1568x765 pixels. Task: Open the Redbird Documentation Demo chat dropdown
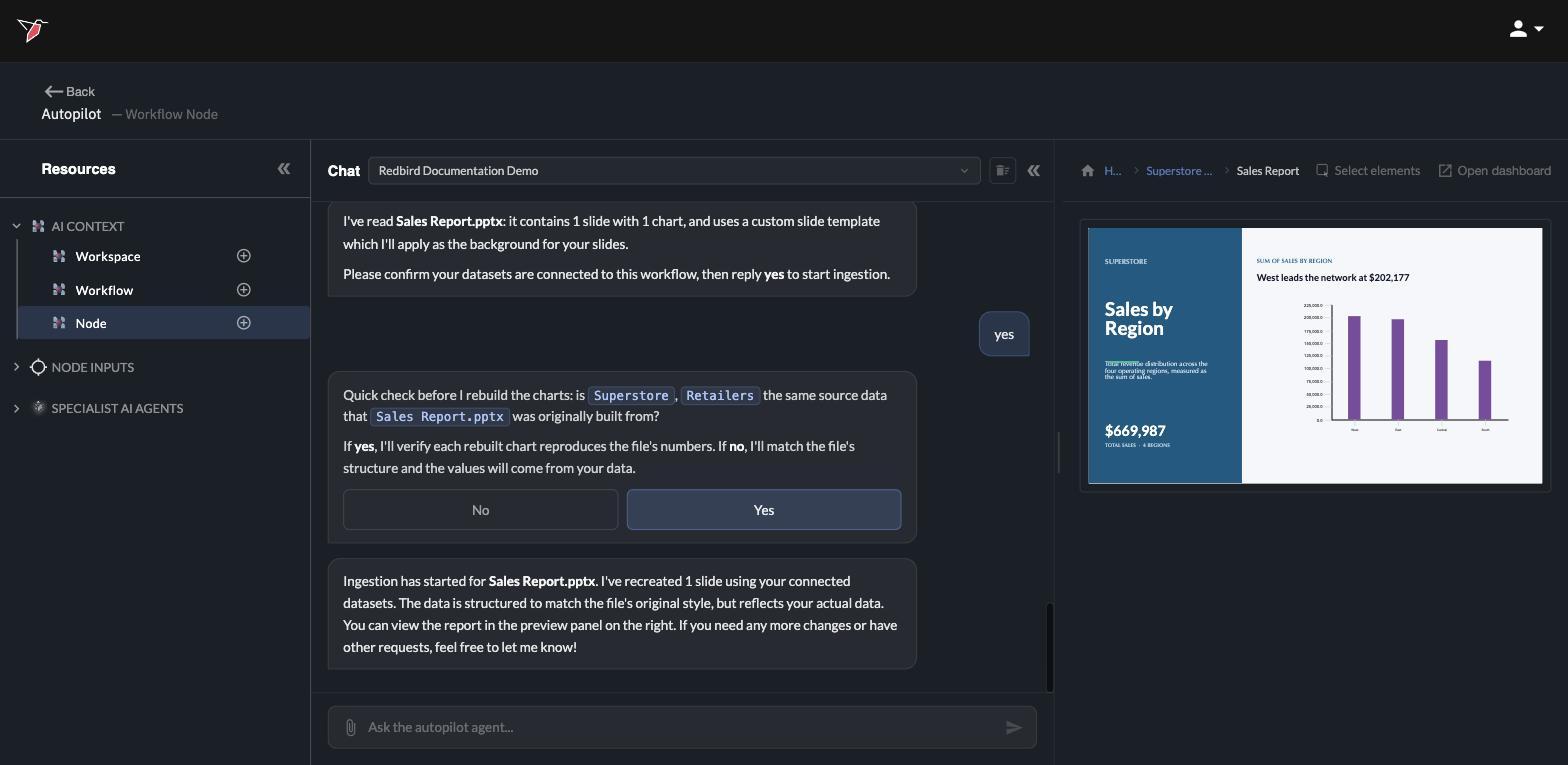[x=674, y=170]
